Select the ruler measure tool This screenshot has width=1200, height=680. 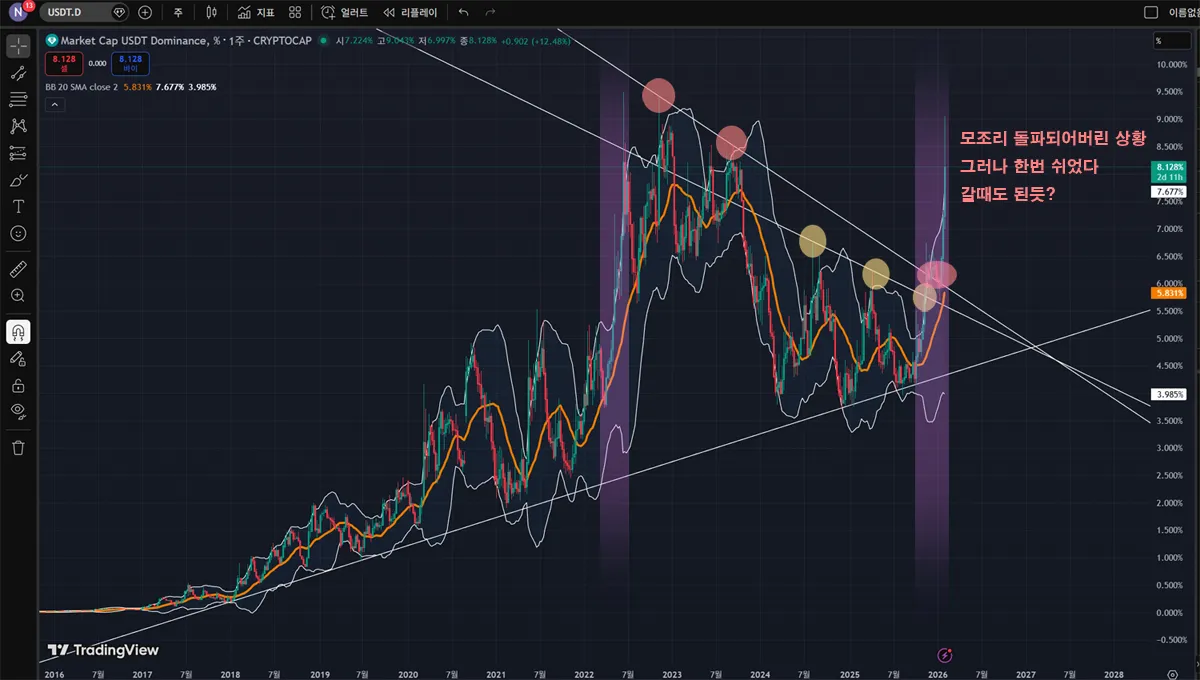(18, 269)
